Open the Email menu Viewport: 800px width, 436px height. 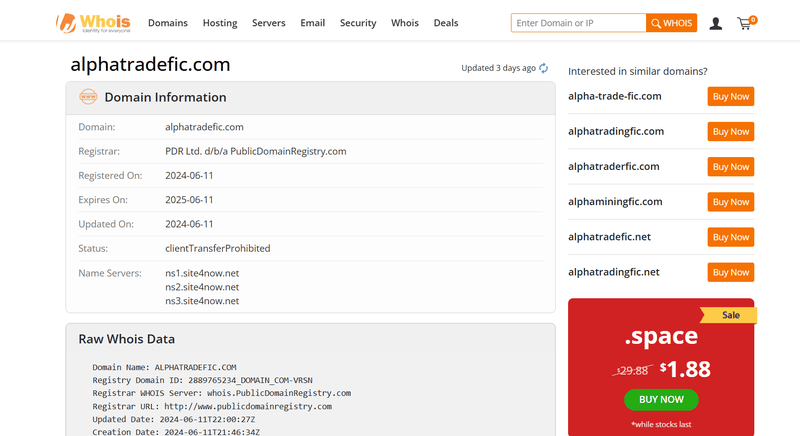coord(312,23)
